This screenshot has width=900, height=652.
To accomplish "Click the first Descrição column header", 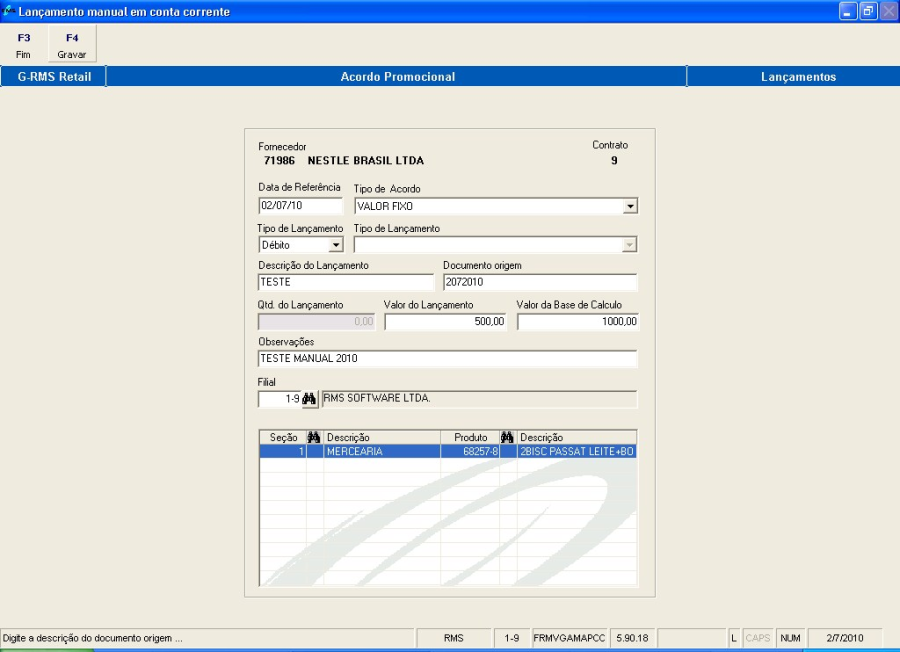I will 382,437.
